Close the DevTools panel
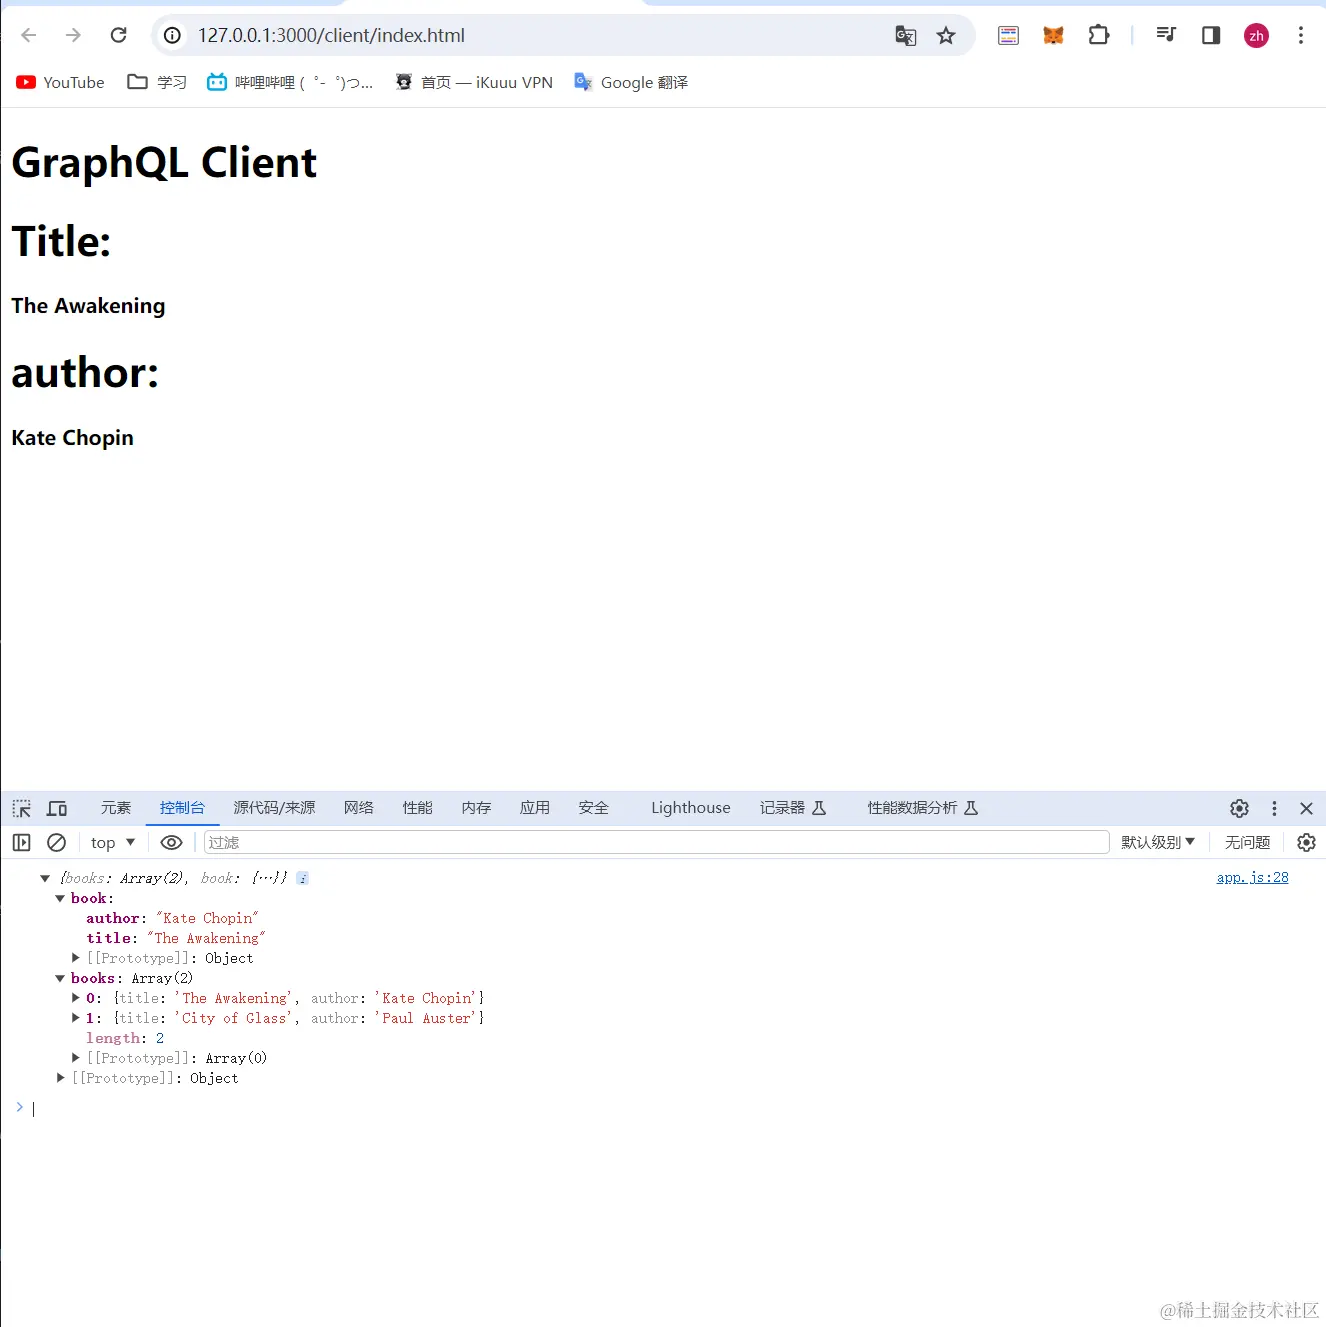This screenshot has height=1327, width=1326. (1306, 809)
